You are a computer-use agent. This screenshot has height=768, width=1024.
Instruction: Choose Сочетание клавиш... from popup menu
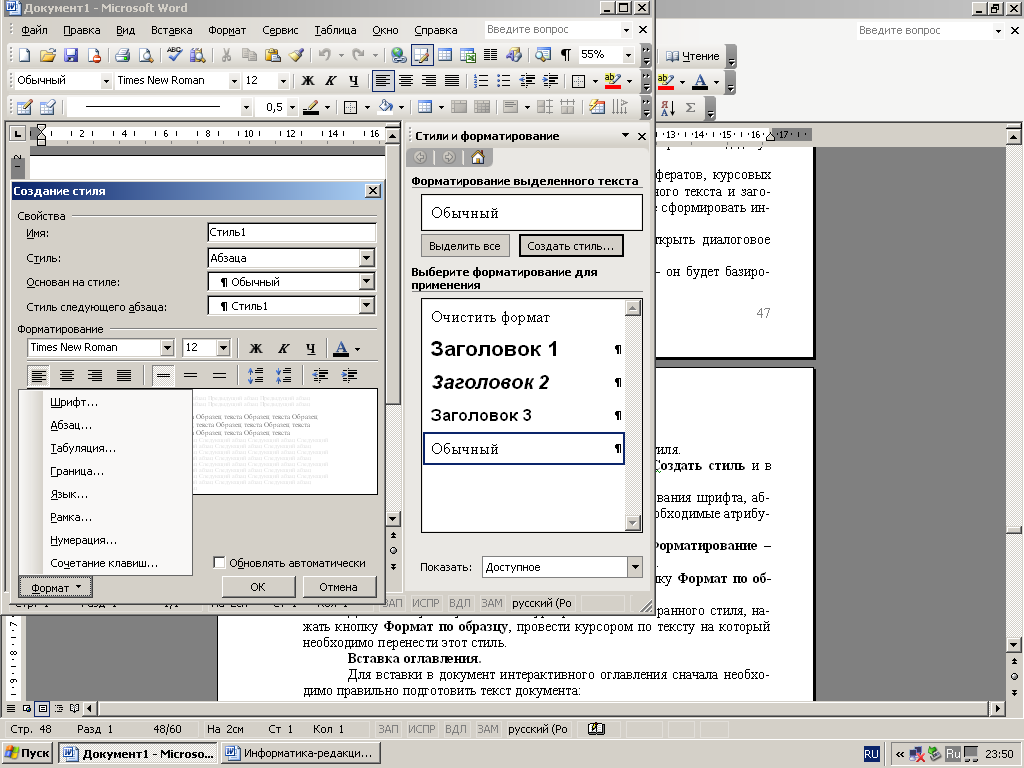point(106,563)
